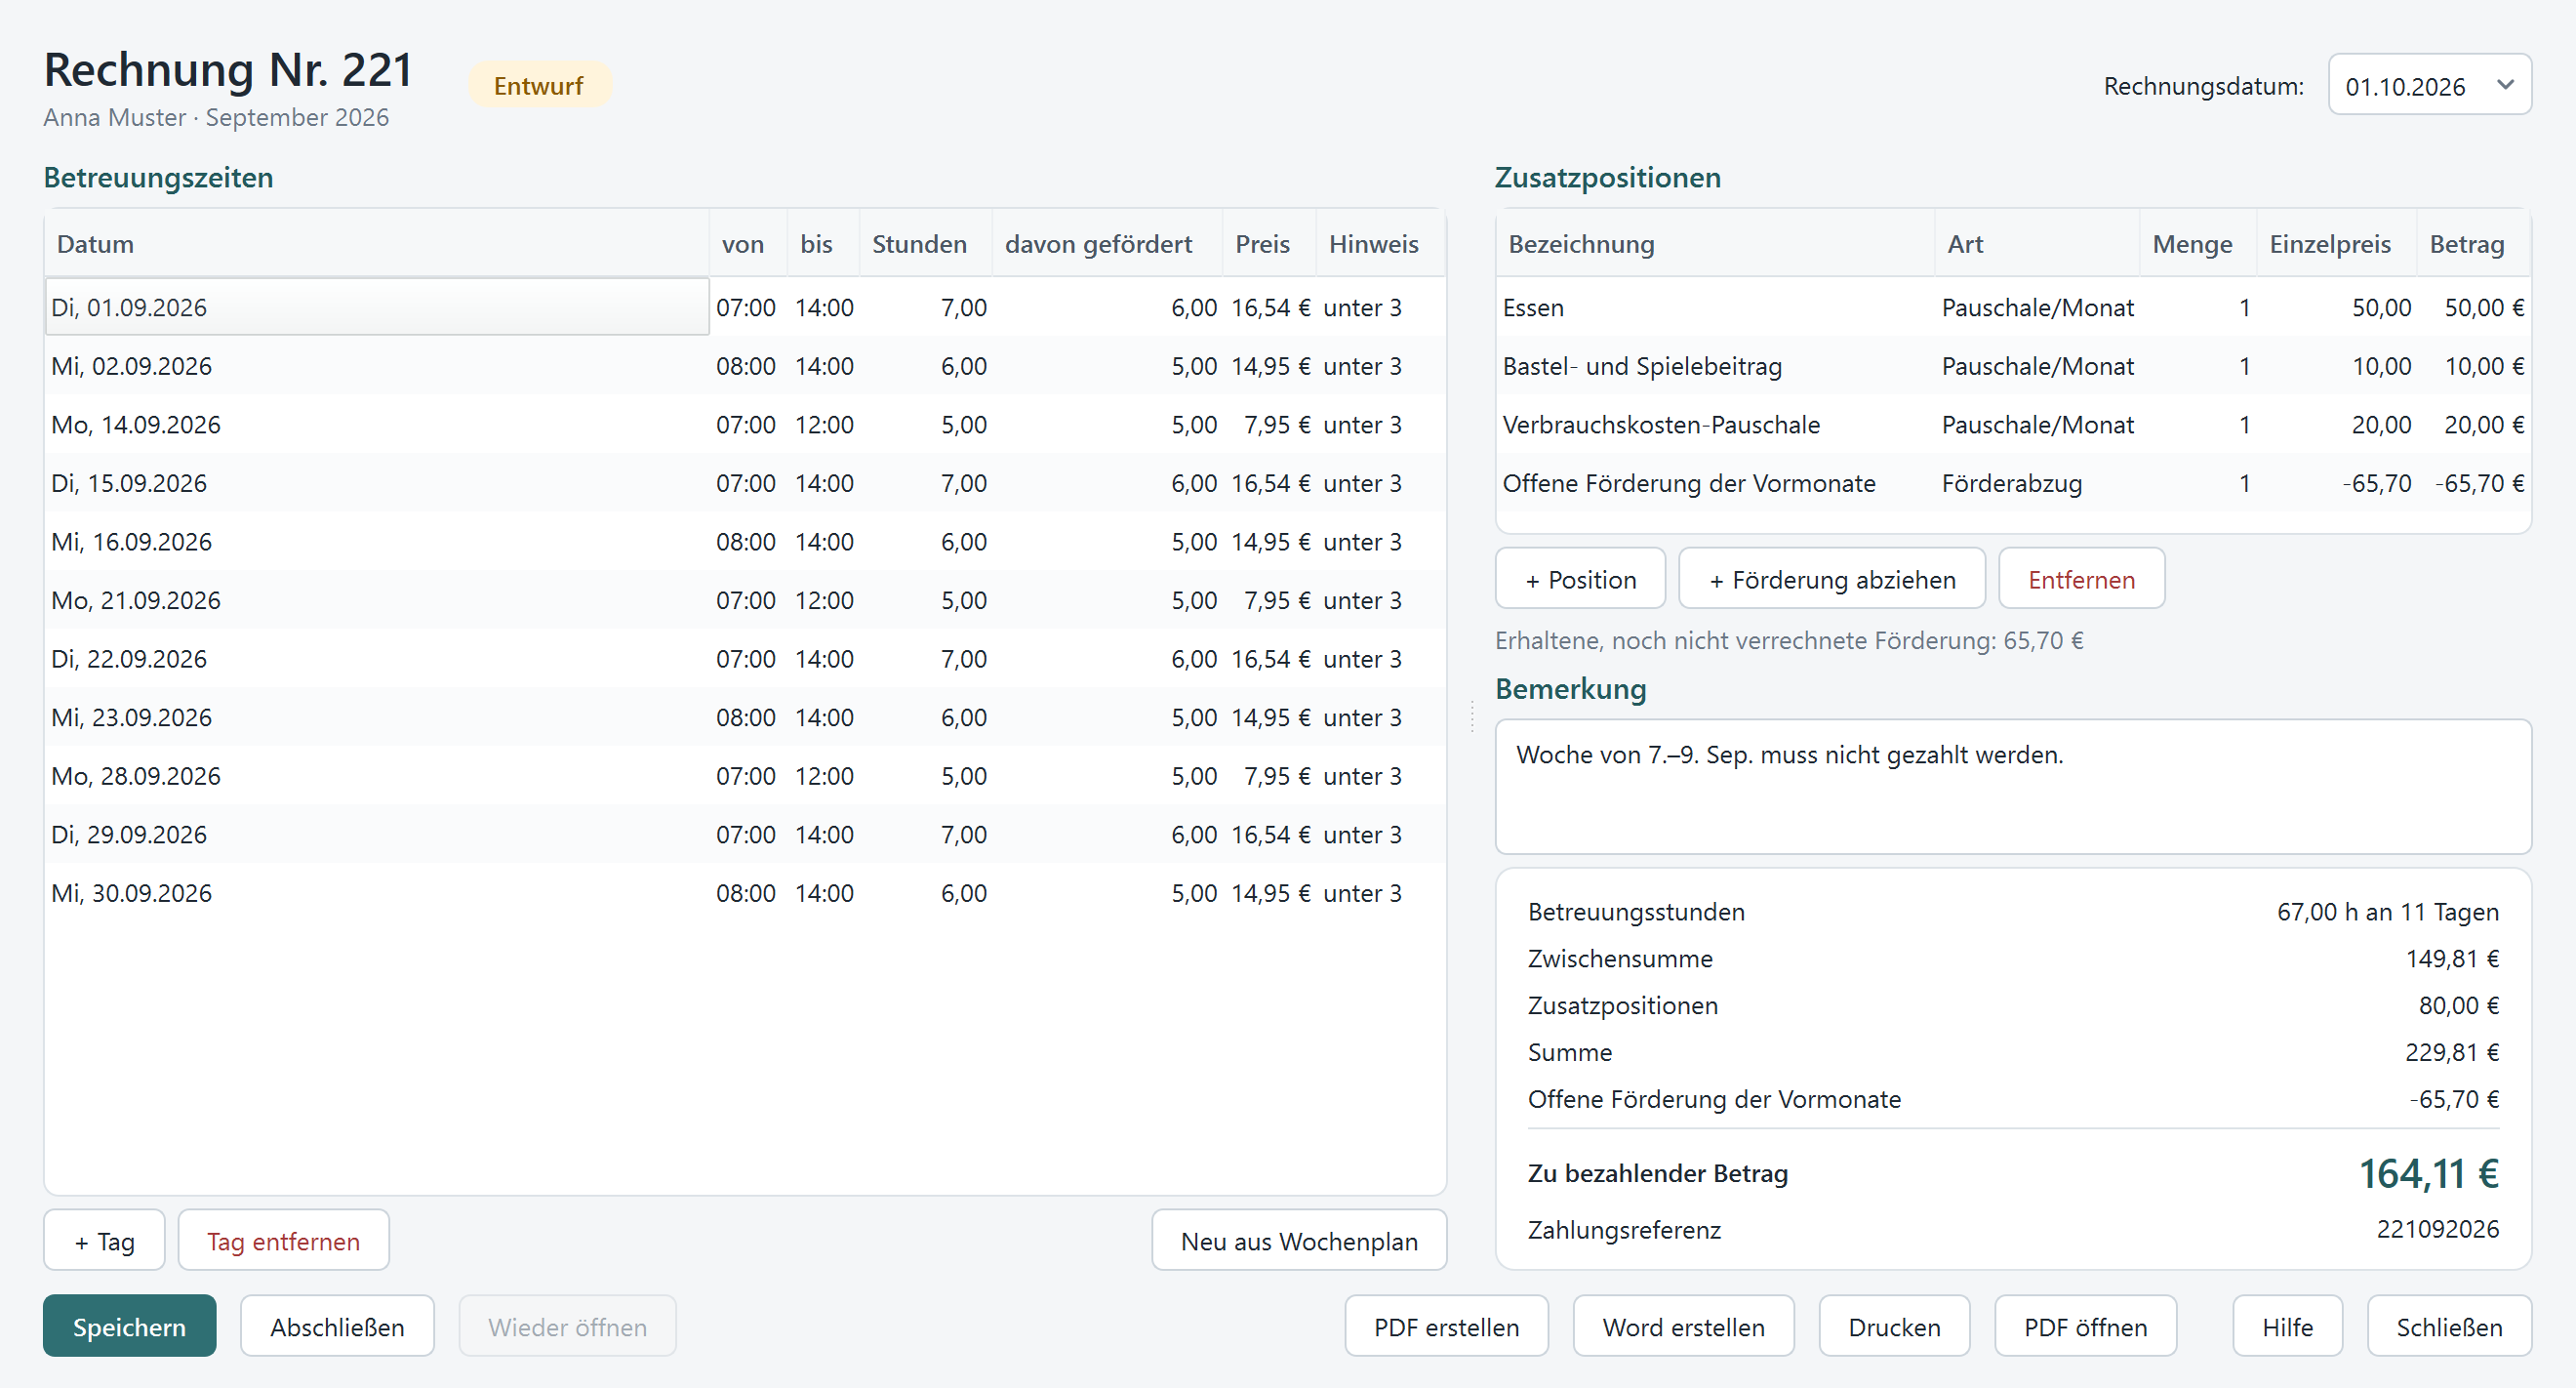Click the Schließen button
The height and width of the screenshot is (1388, 2576).
(2449, 1326)
